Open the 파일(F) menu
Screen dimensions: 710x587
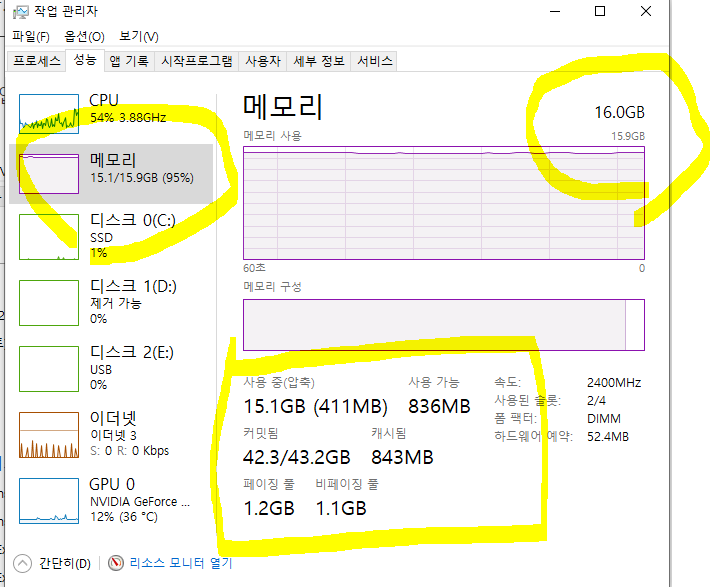[31, 36]
